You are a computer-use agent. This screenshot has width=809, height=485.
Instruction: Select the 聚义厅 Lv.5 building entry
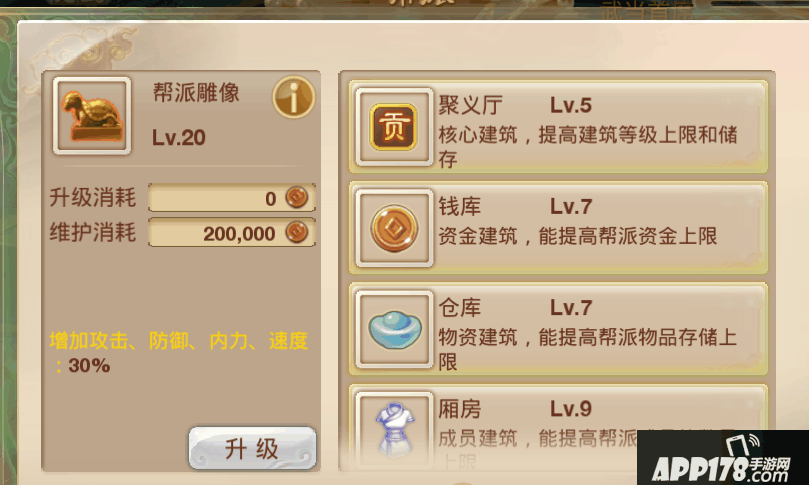pyautogui.click(x=558, y=127)
